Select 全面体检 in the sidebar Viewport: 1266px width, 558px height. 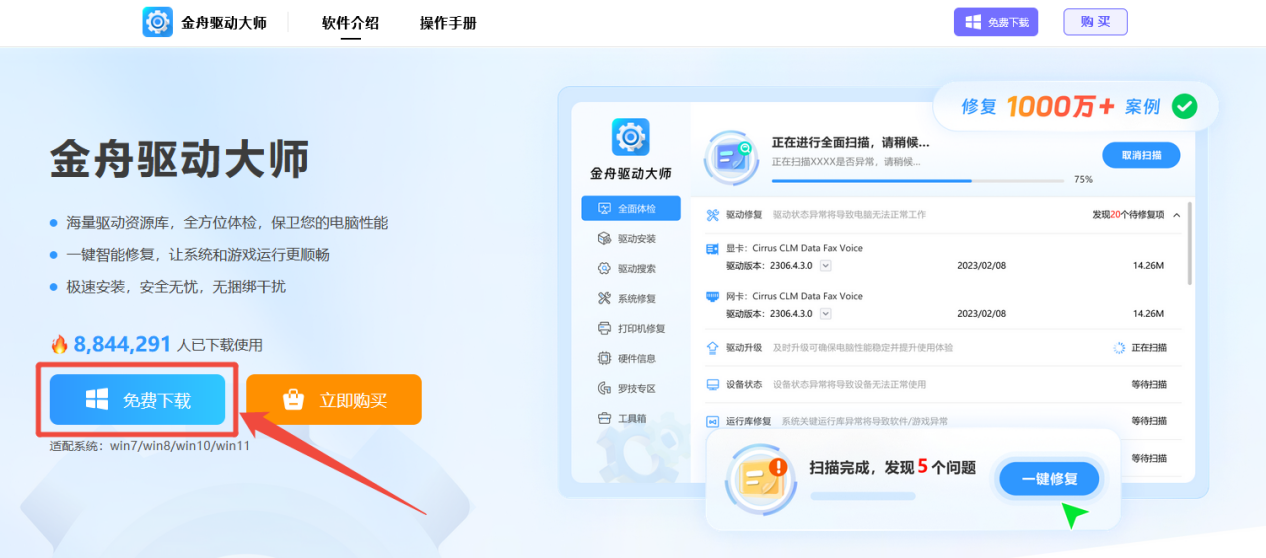[x=631, y=209]
